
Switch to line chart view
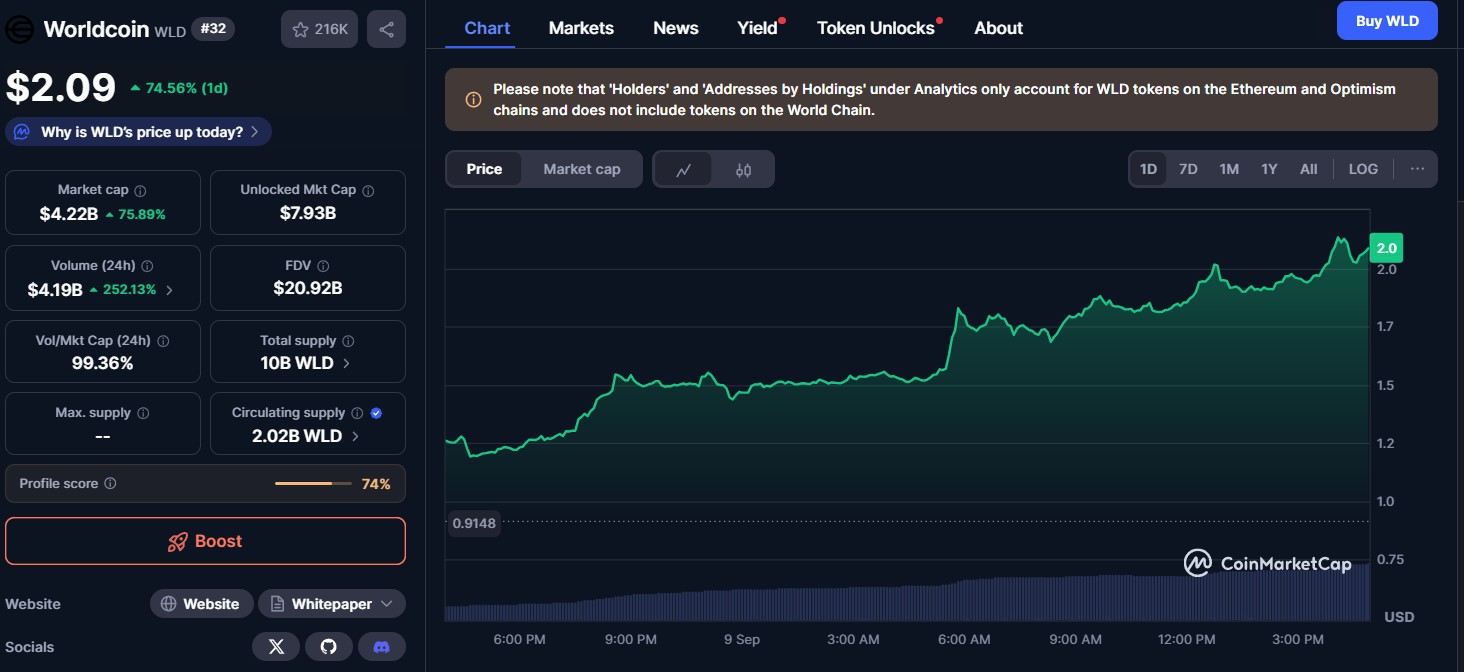684,170
